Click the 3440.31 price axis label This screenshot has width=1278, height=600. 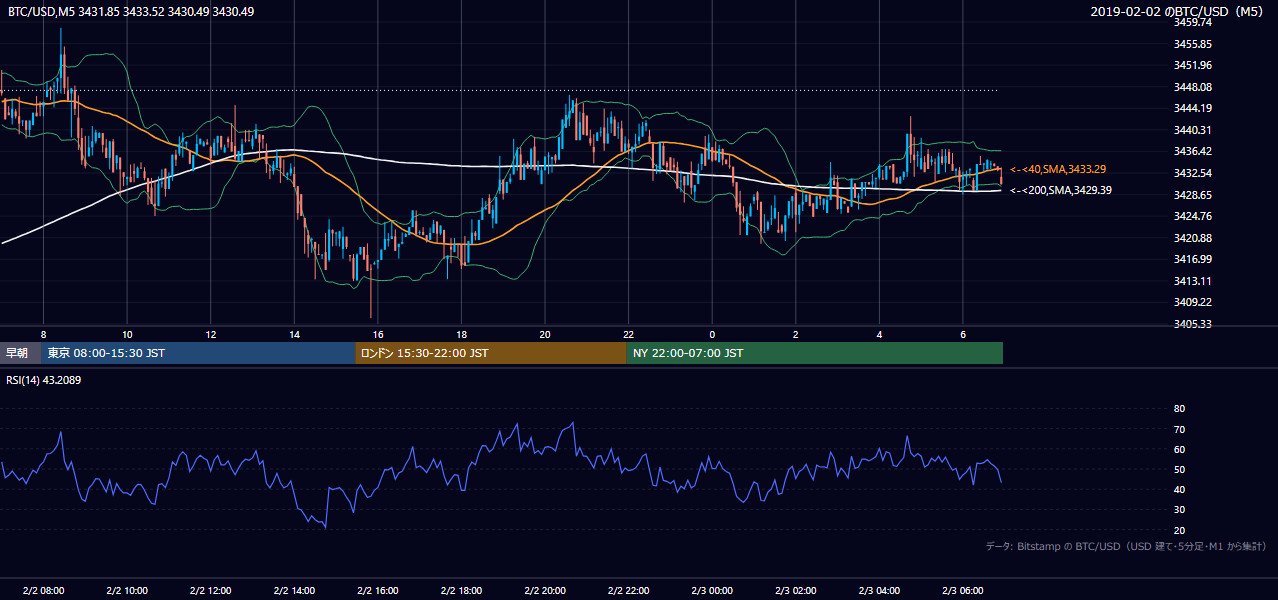coord(1192,130)
